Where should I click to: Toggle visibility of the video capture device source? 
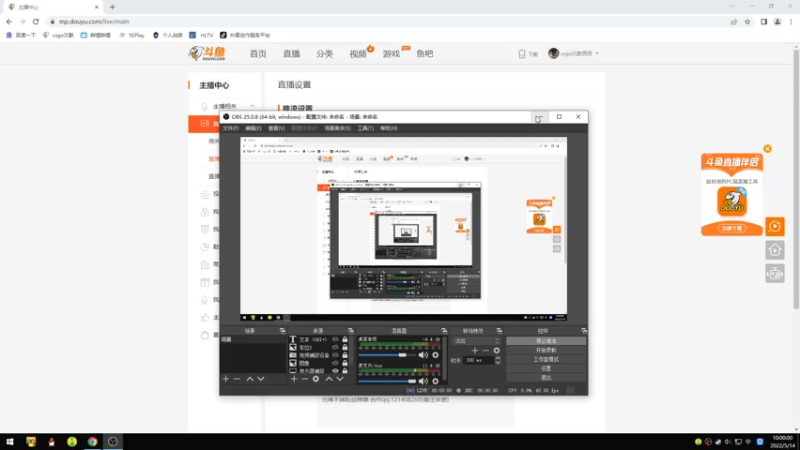(335, 355)
